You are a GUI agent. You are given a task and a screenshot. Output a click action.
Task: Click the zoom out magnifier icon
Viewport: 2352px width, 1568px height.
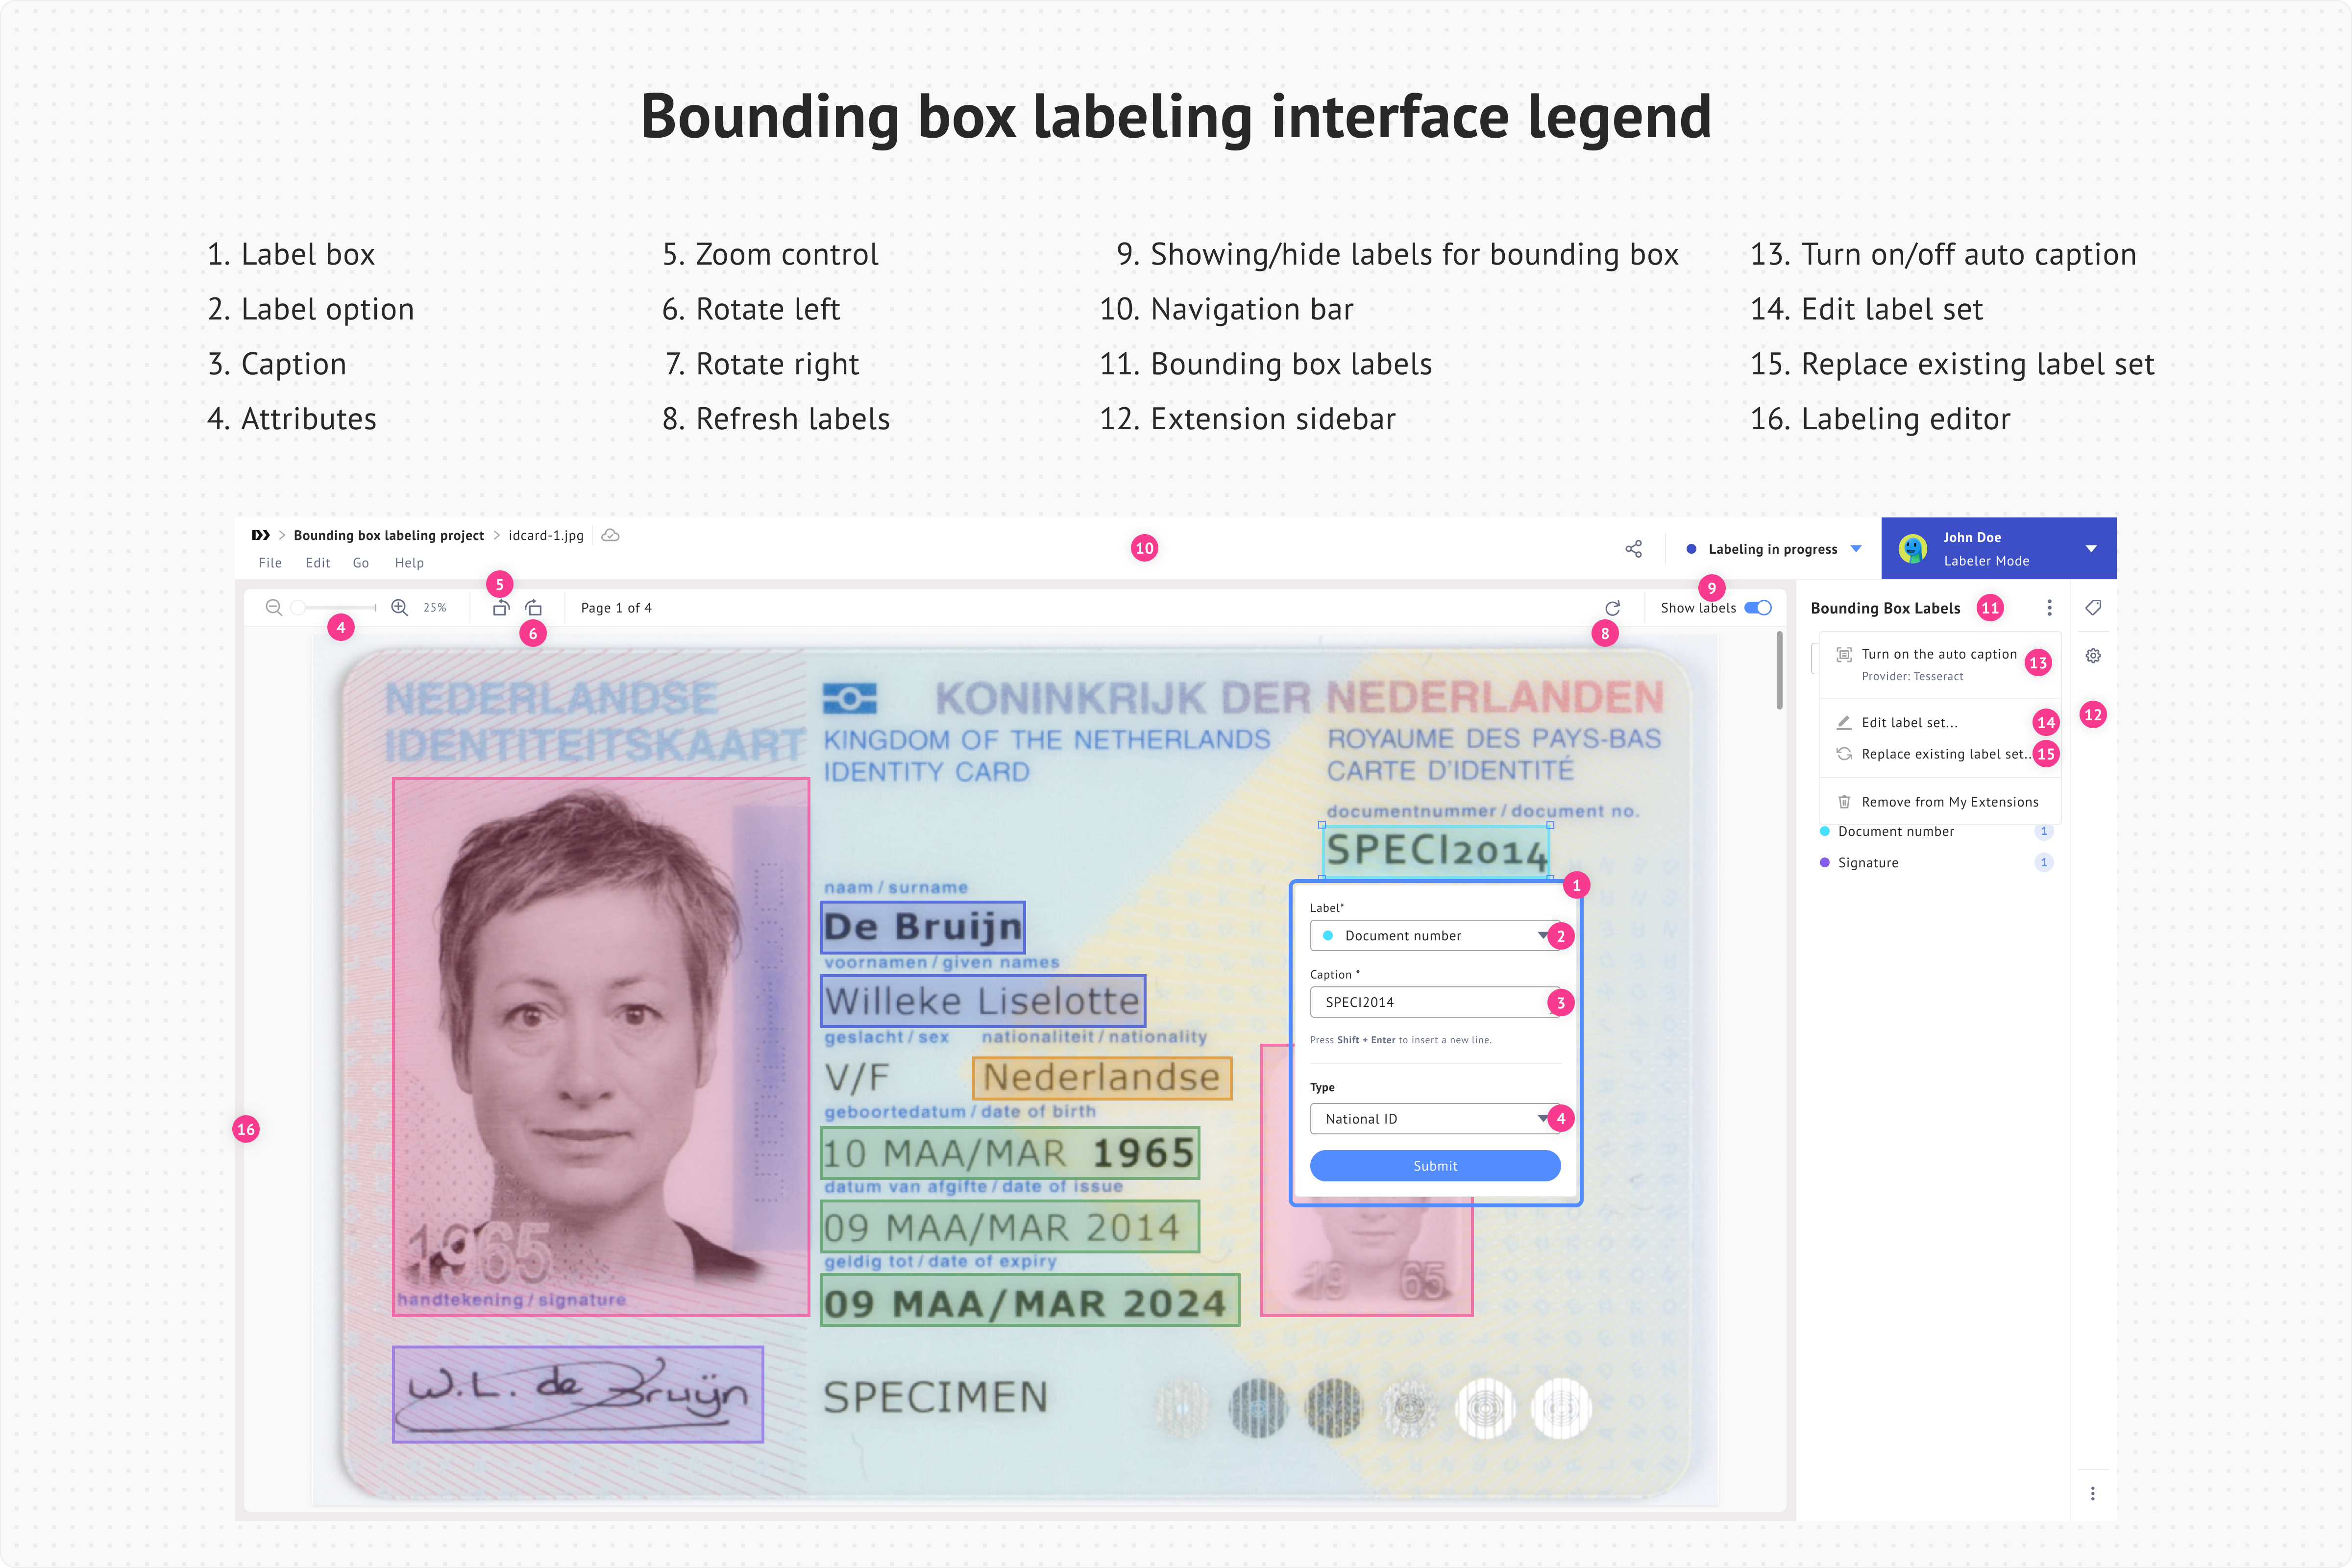(273, 607)
